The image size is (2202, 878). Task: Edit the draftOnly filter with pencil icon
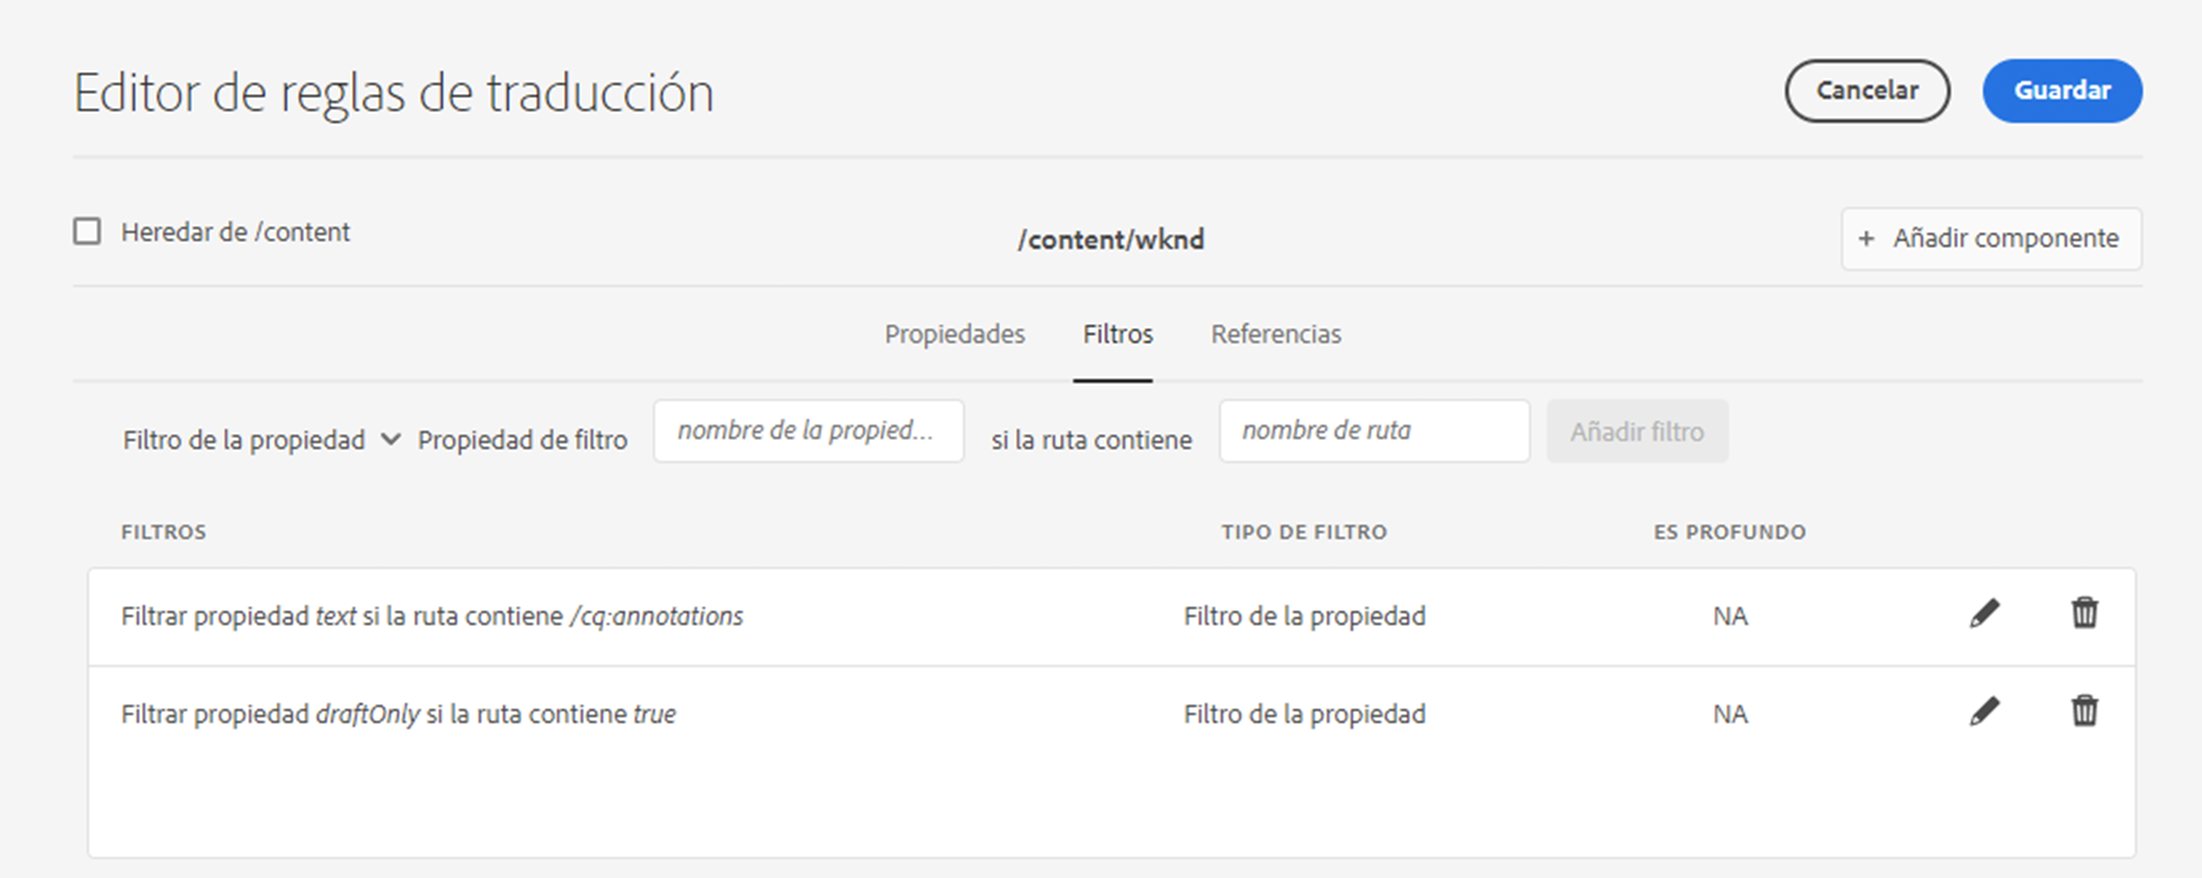pos(1984,712)
